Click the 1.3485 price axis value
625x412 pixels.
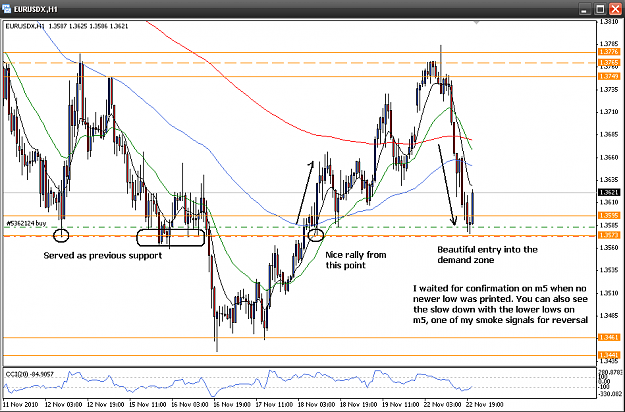point(609,315)
